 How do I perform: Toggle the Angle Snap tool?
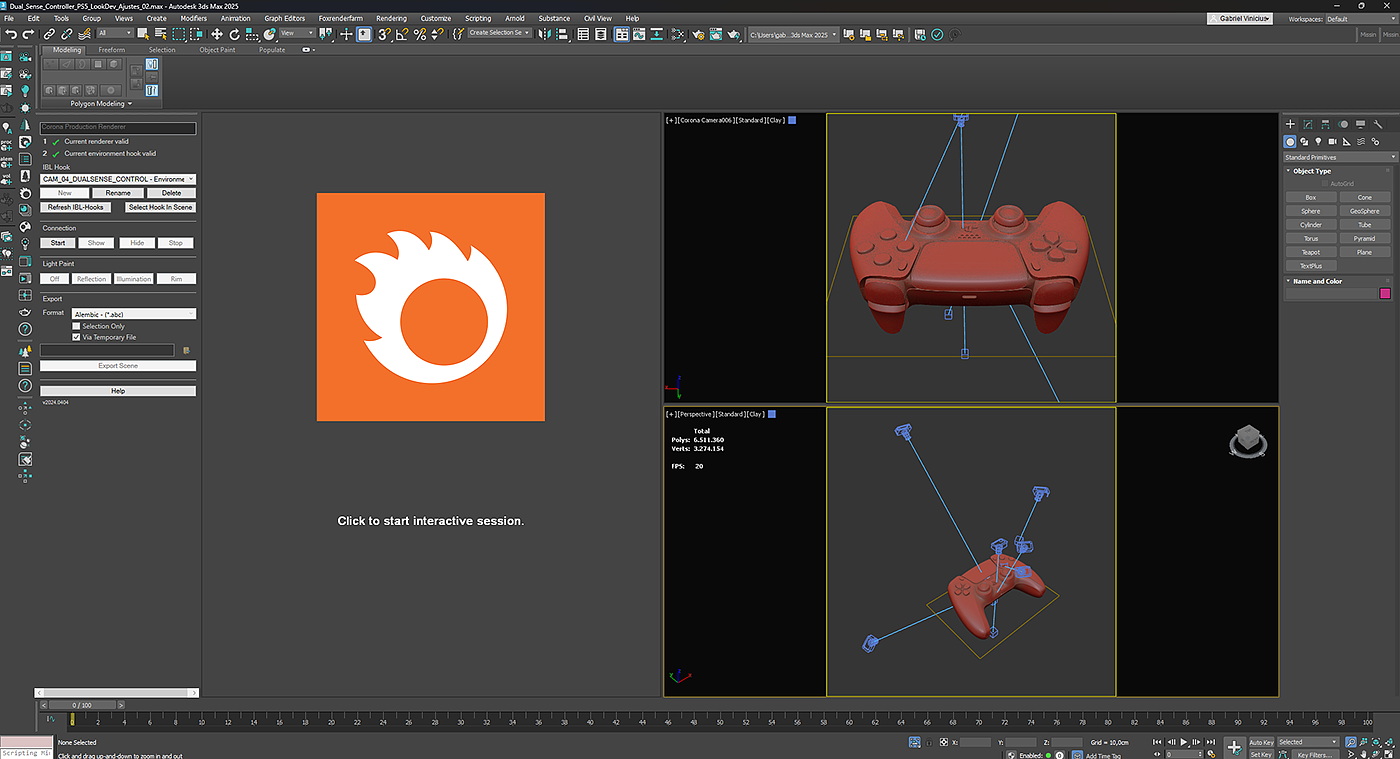click(x=401, y=34)
